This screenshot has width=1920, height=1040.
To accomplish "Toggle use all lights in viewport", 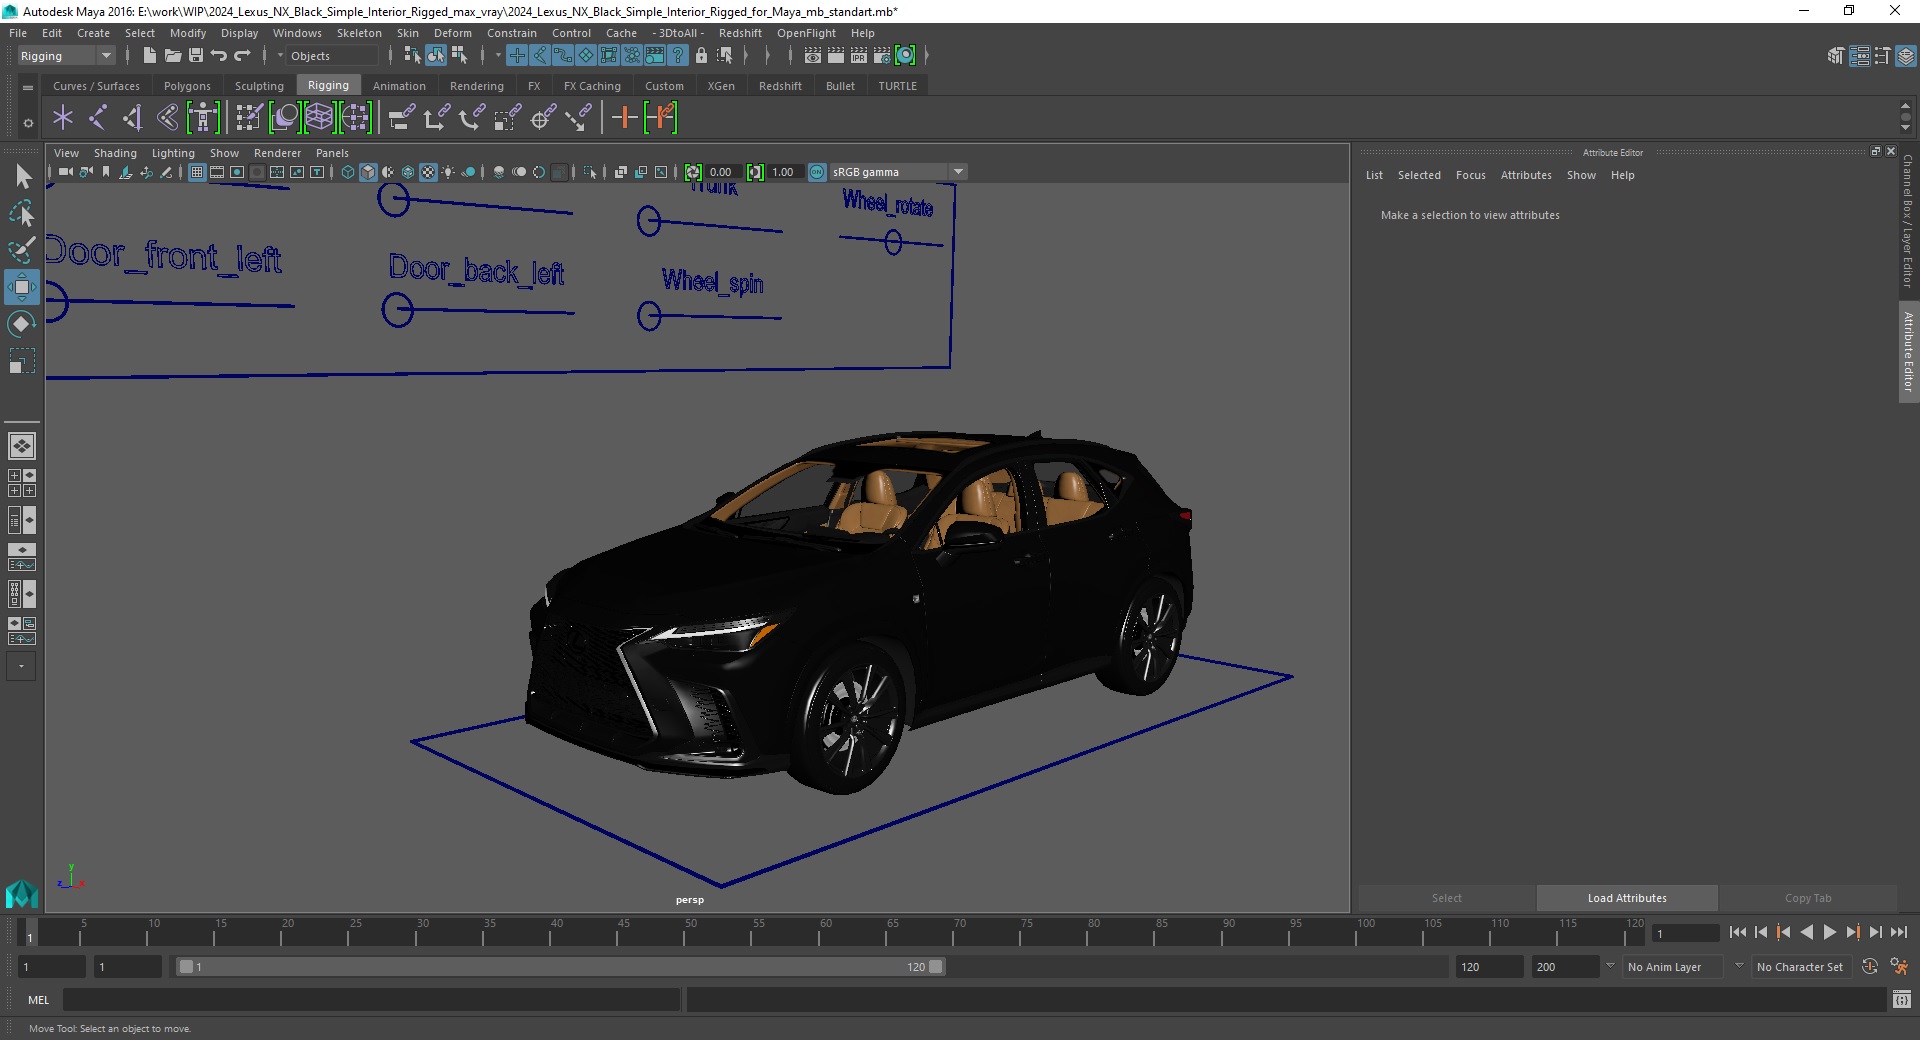I will (448, 172).
